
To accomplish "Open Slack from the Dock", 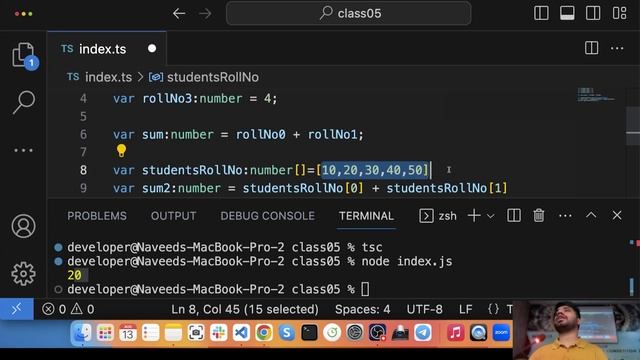I will pyautogui.click(x=218, y=333).
